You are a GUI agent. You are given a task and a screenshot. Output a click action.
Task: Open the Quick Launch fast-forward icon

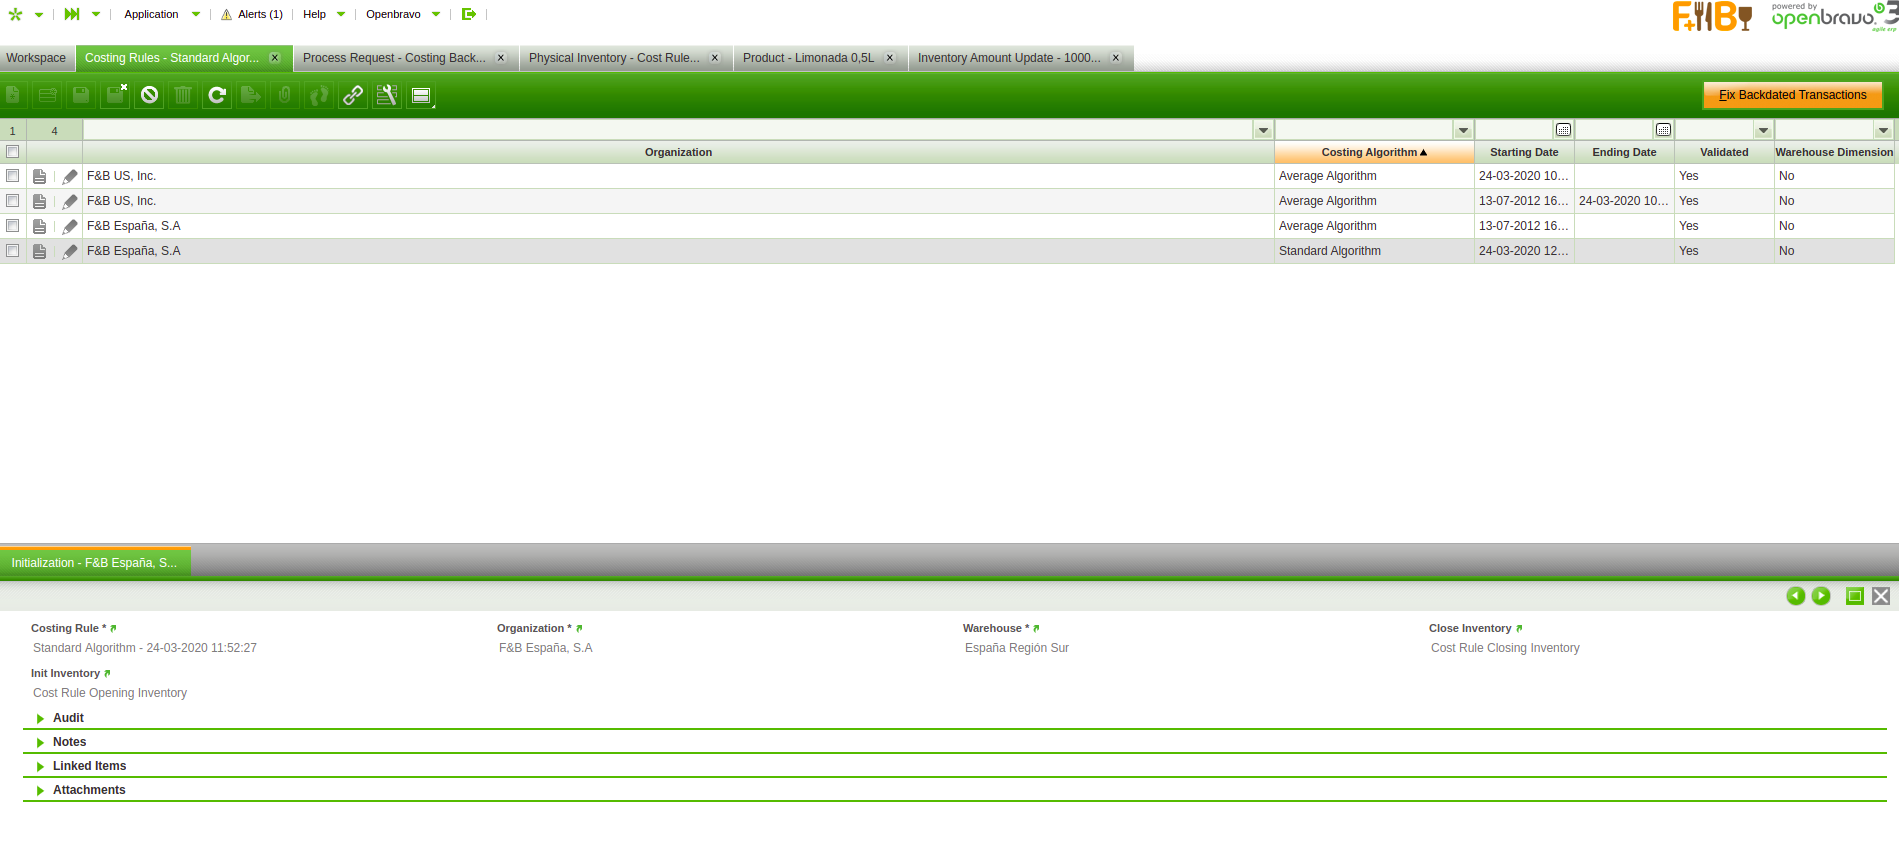(72, 14)
